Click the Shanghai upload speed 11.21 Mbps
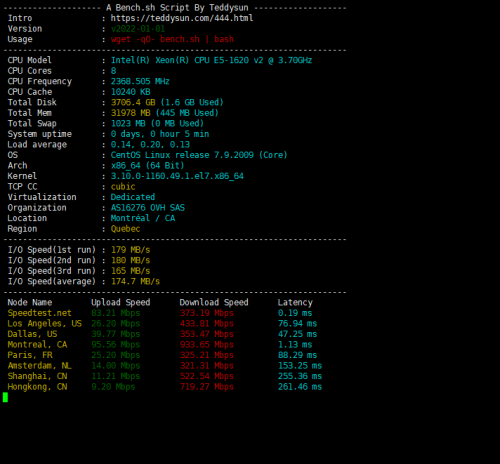 tap(116, 376)
